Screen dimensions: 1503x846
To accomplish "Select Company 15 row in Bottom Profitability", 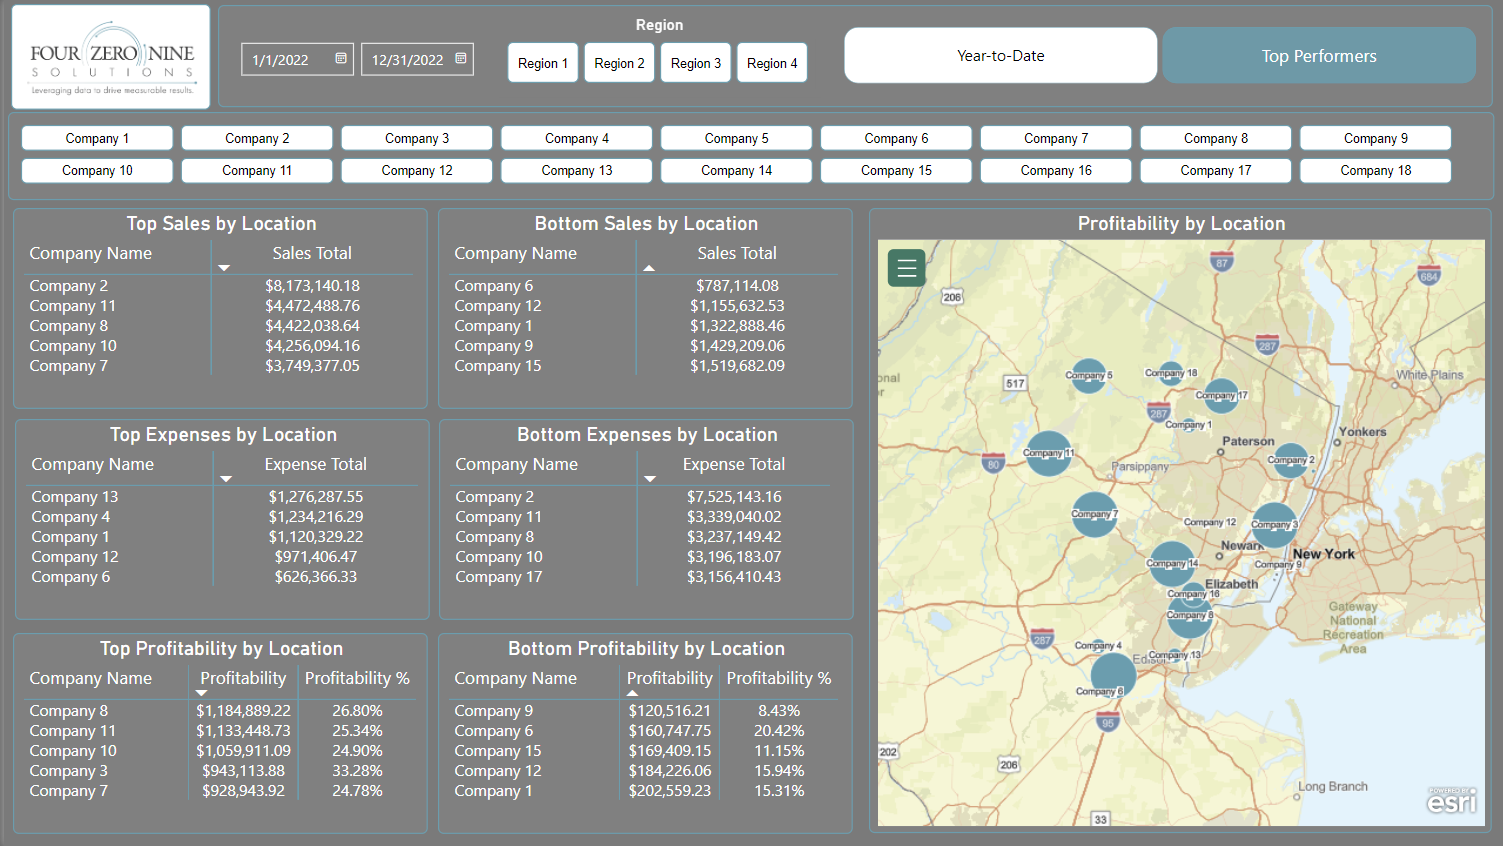I will pyautogui.click(x=645, y=751).
